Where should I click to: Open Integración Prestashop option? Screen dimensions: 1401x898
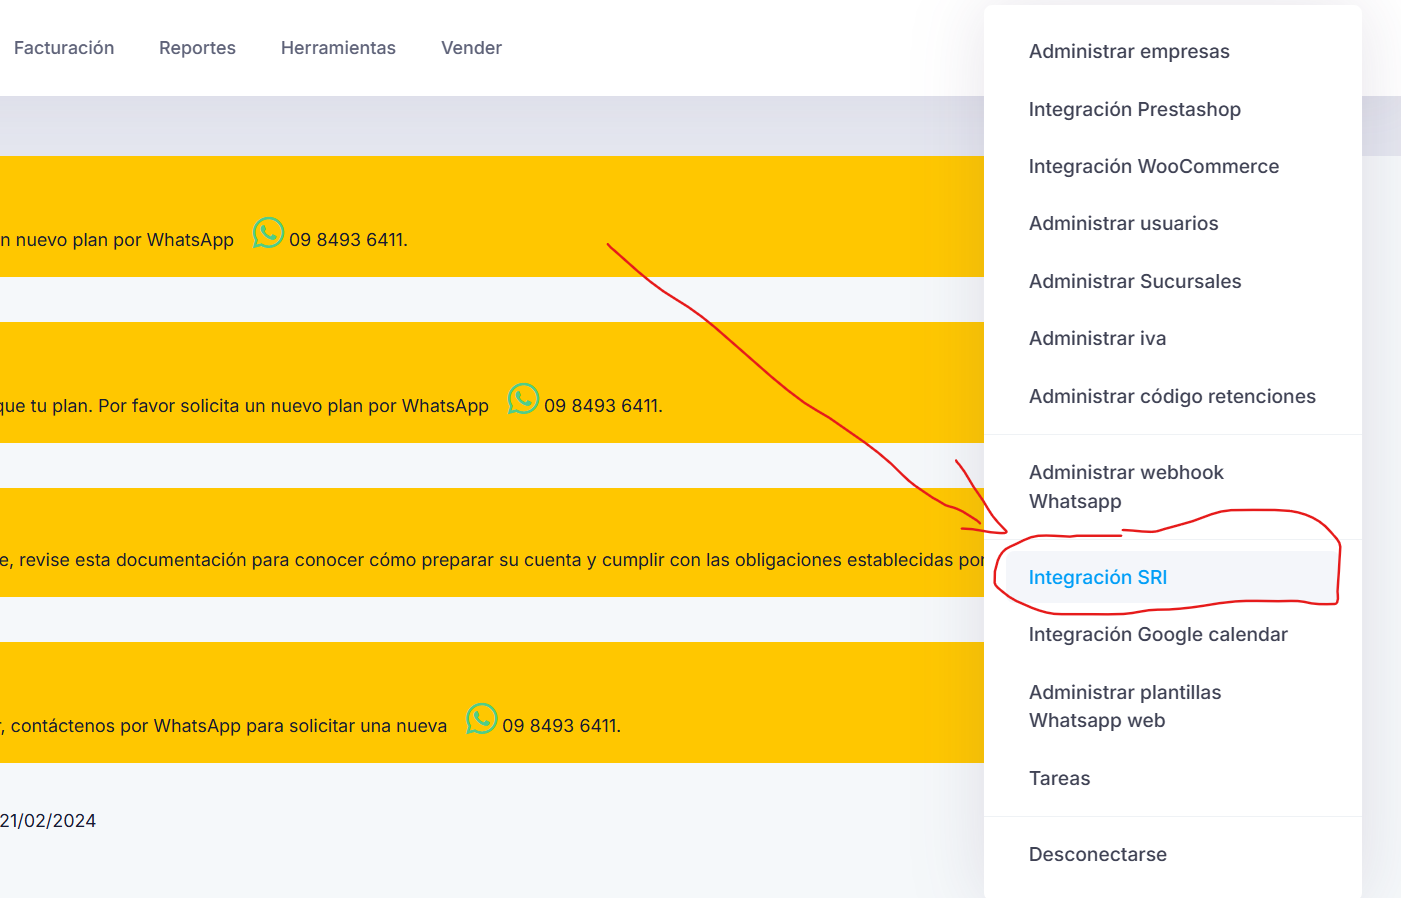point(1134,109)
